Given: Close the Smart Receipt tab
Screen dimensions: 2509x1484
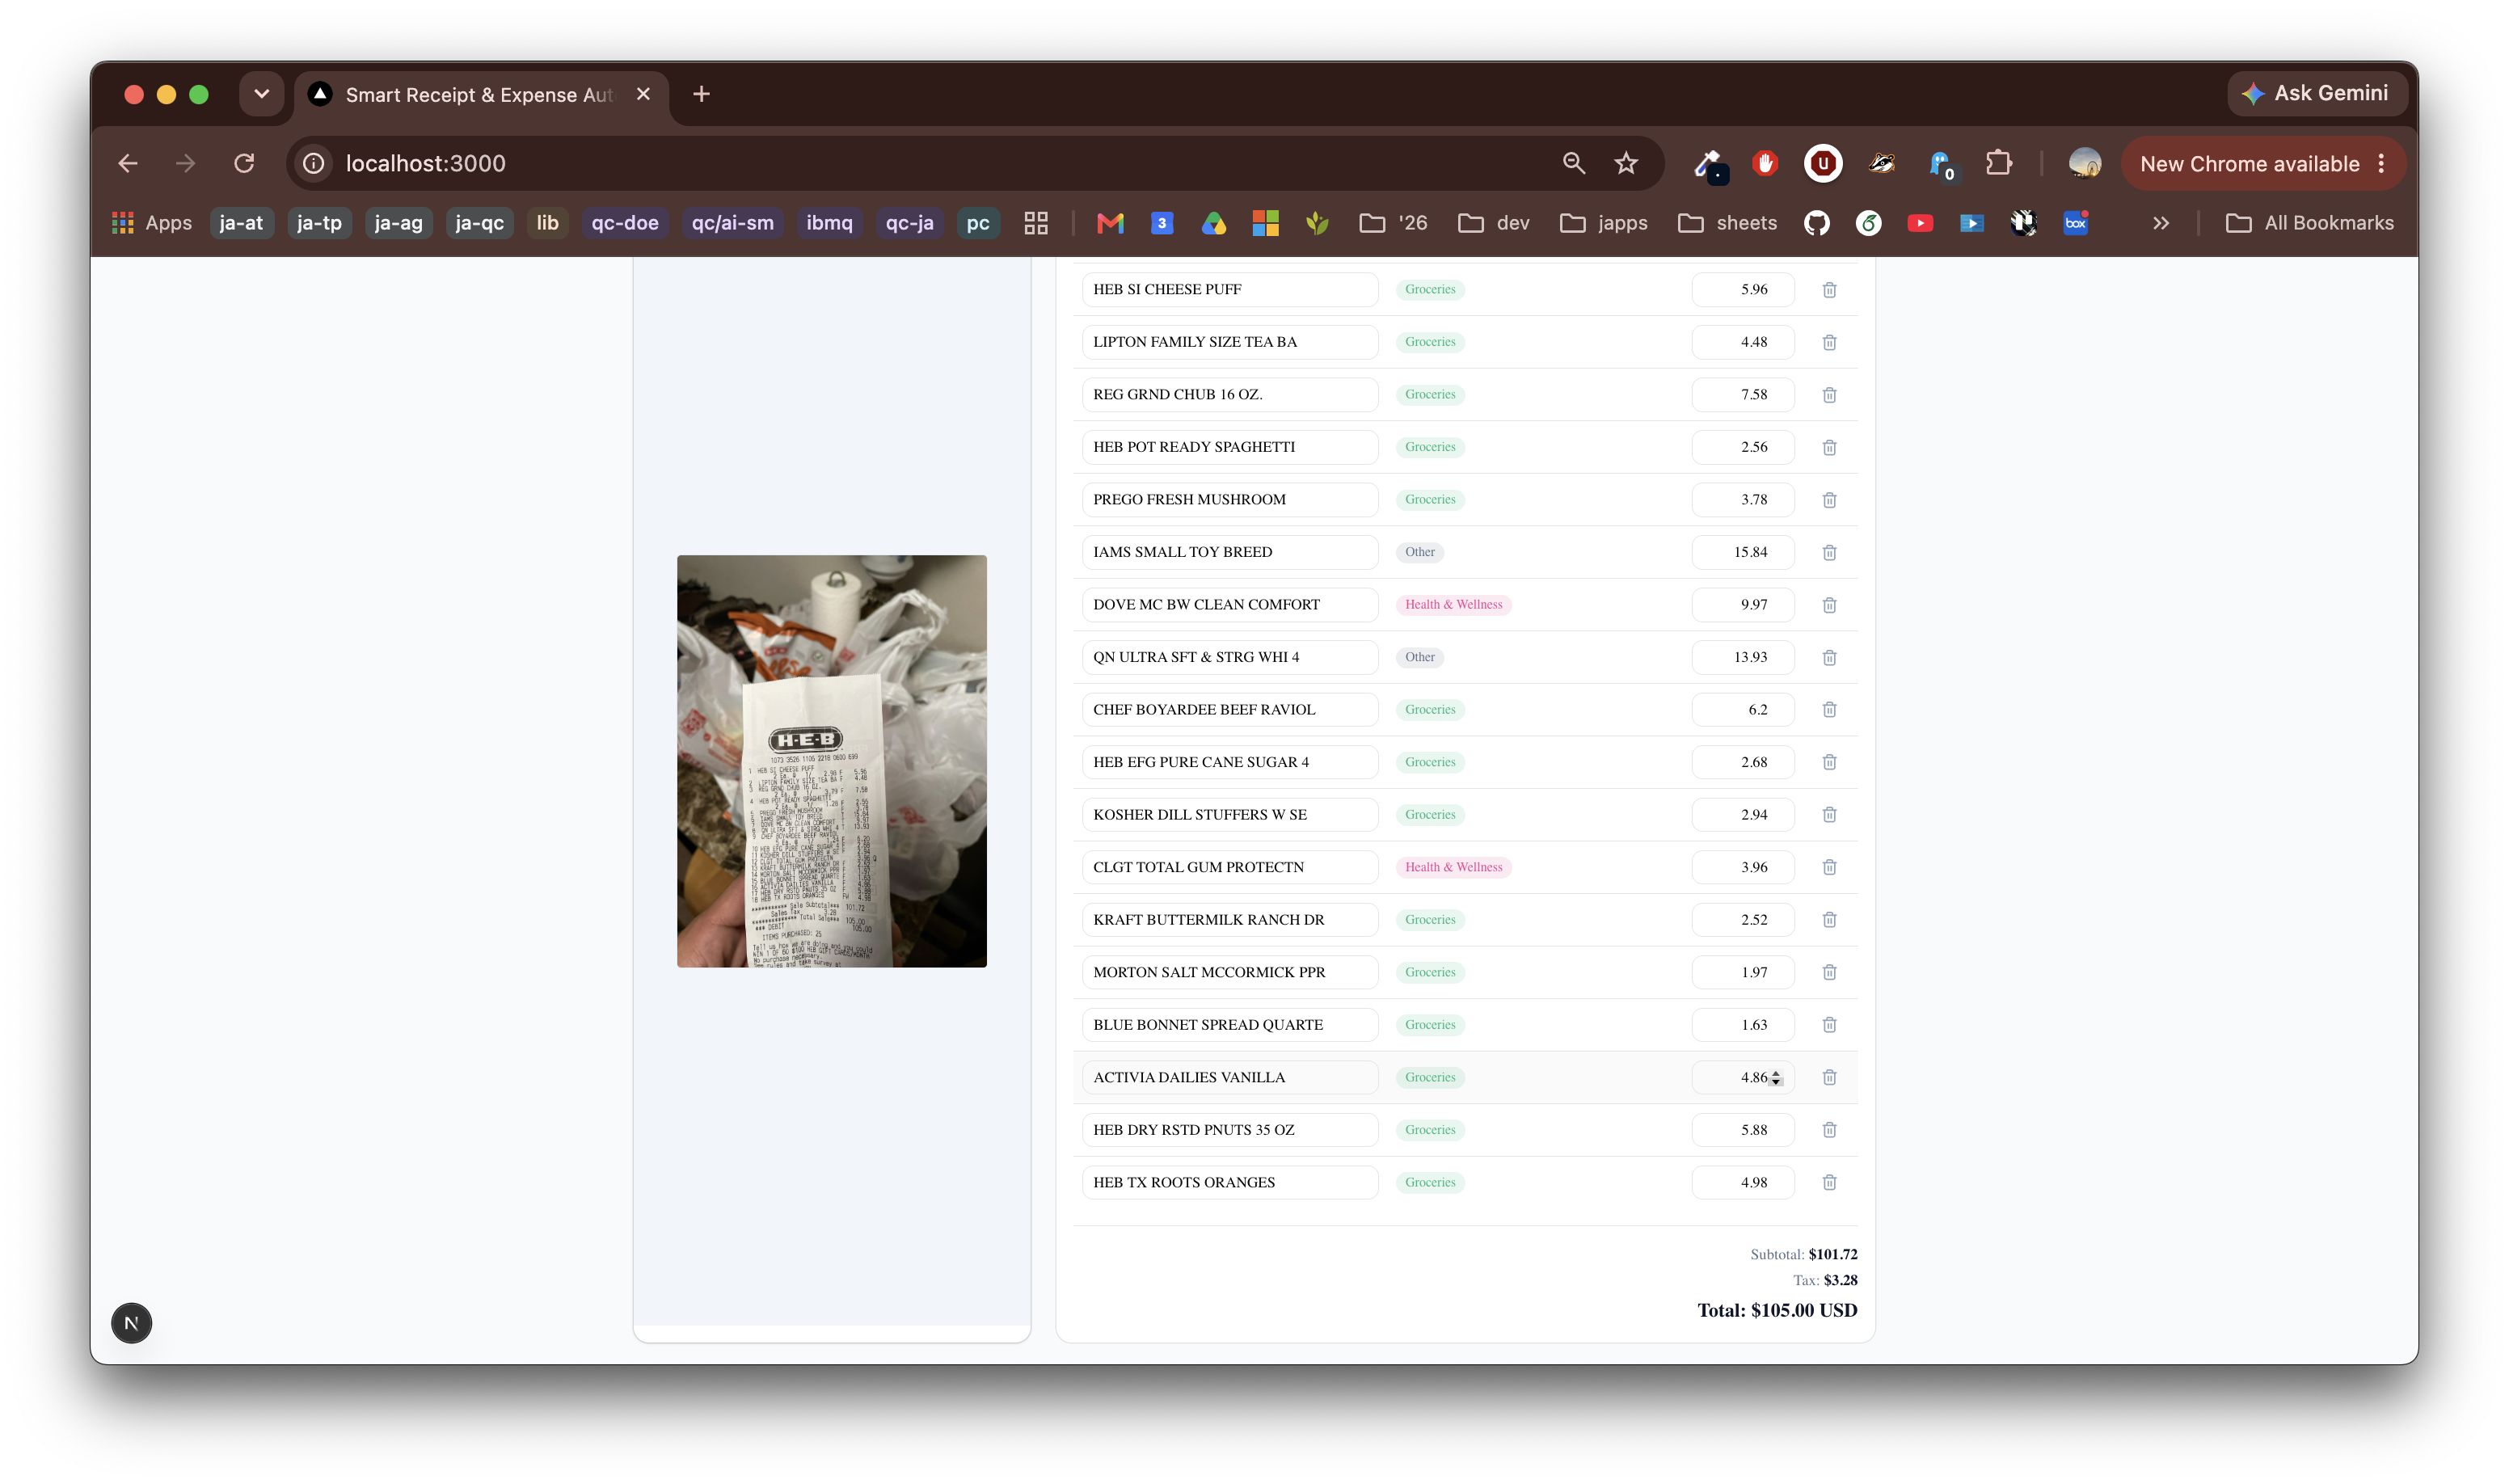Looking at the screenshot, I should [x=643, y=94].
